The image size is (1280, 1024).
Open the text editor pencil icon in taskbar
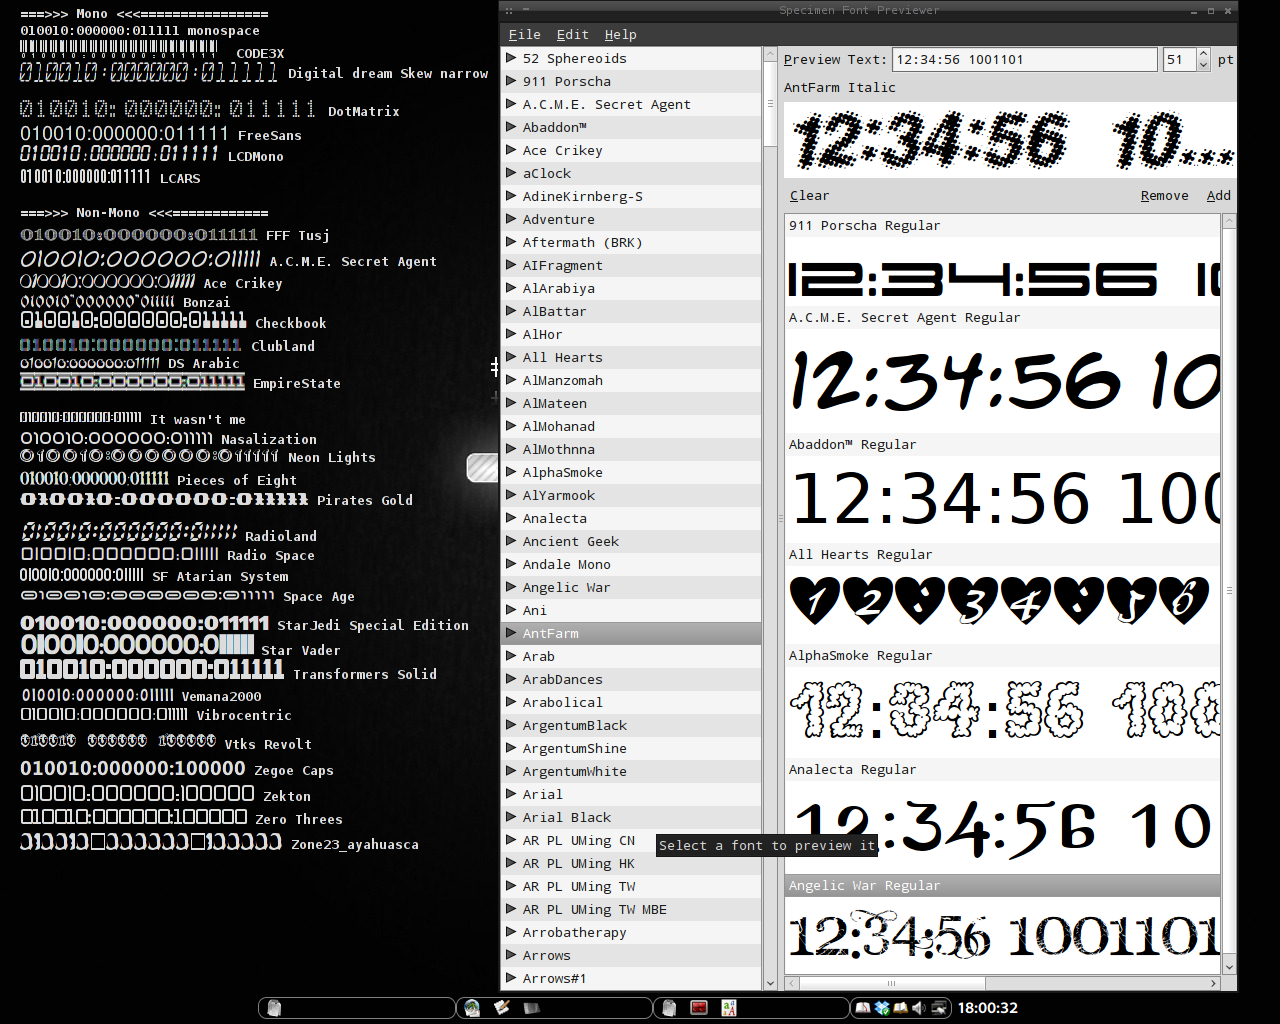pyautogui.click(x=502, y=1007)
